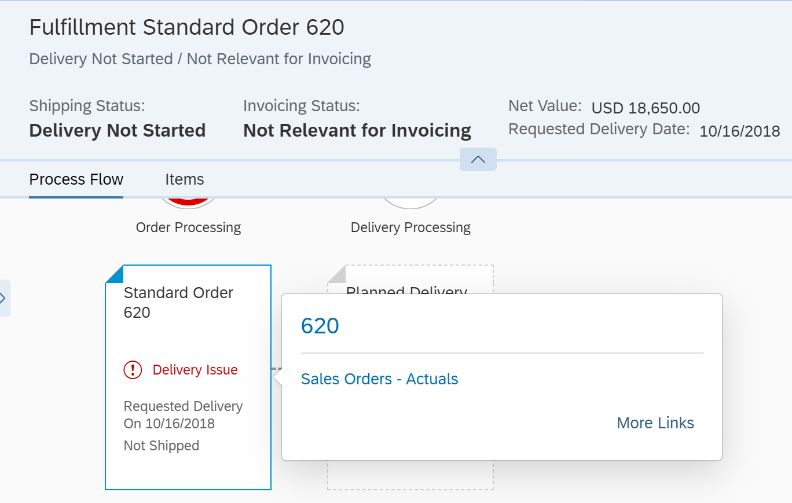Click the Delivery Processing lane label
The height and width of the screenshot is (503, 792).
[x=411, y=227]
